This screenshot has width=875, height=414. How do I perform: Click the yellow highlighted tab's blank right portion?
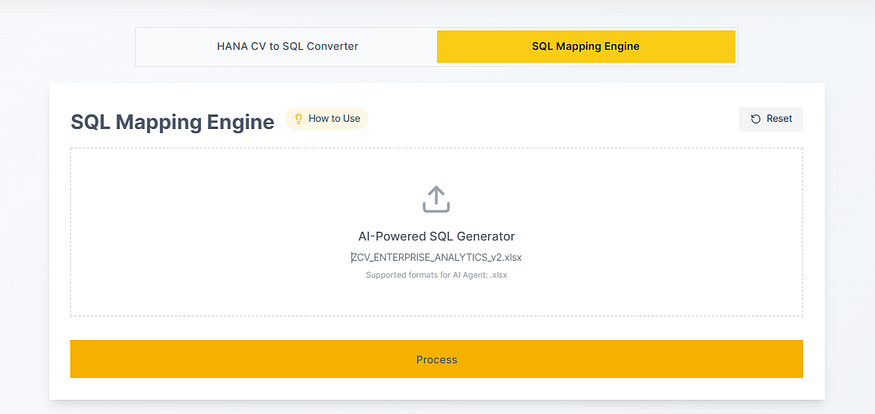(x=700, y=46)
